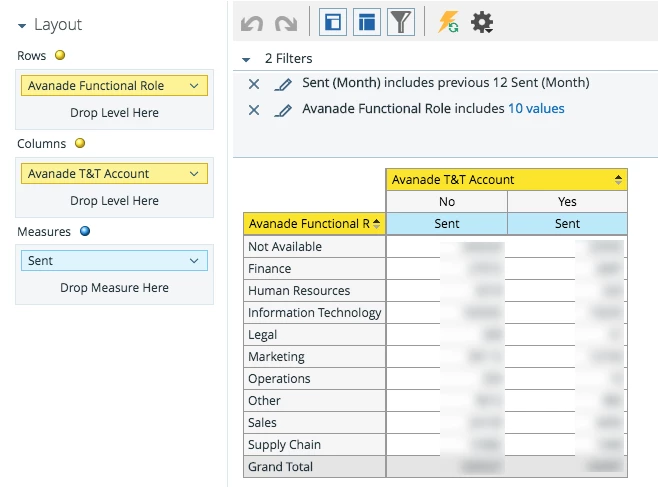This screenshot has height=487, width=658.
Task: Click the Sent header under Yes
Action: click(x=567, y=224)
